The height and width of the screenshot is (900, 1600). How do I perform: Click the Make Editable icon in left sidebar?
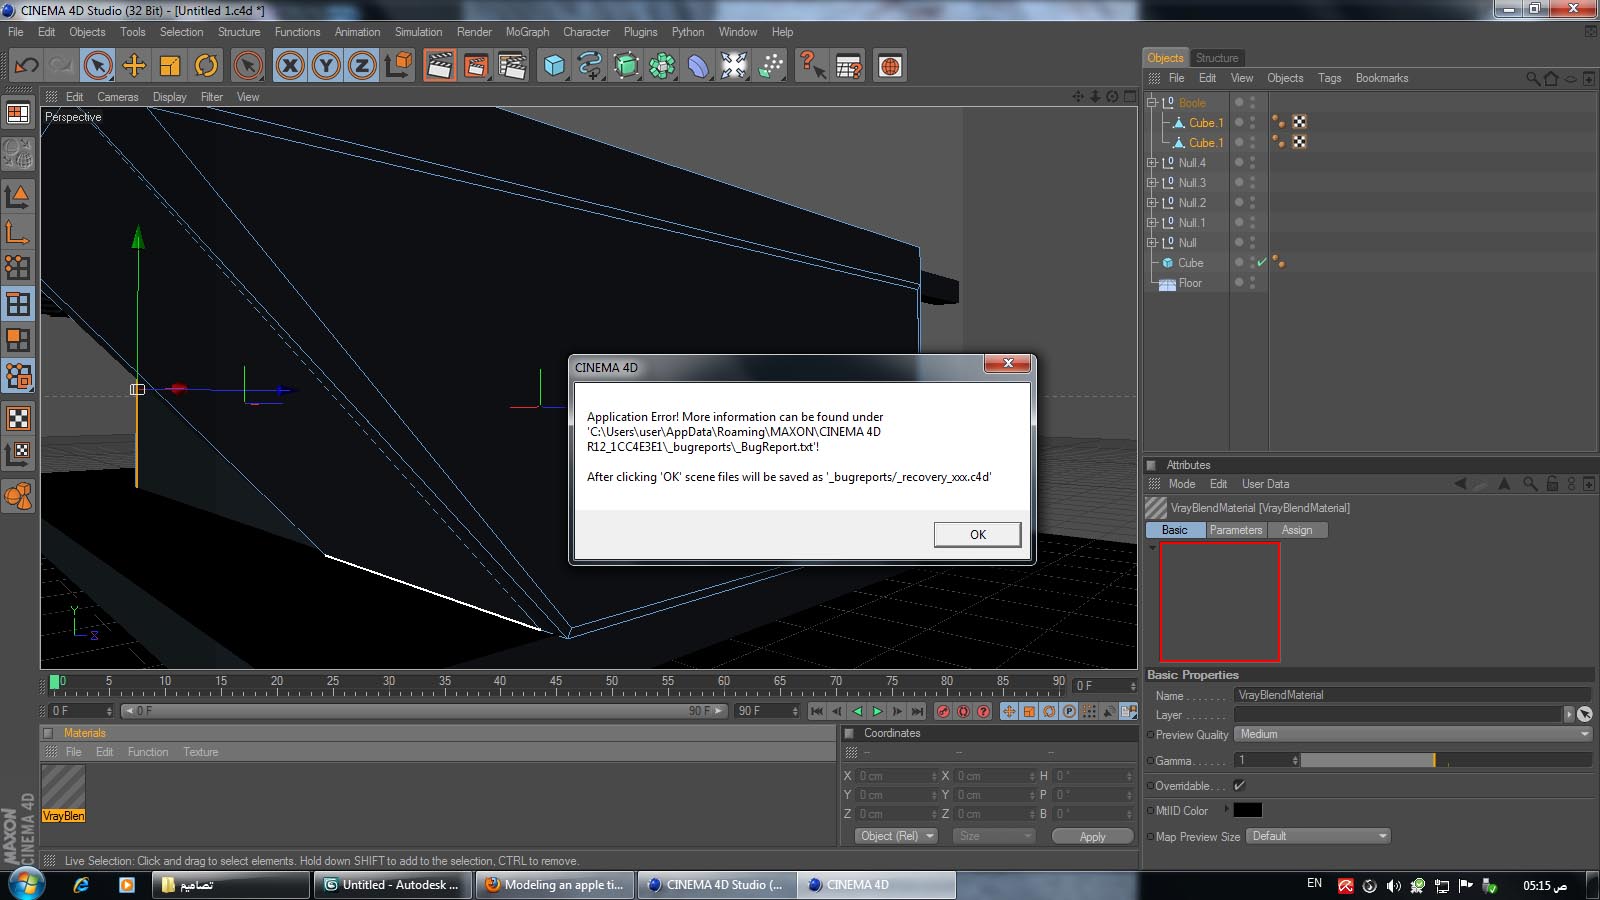18,152
